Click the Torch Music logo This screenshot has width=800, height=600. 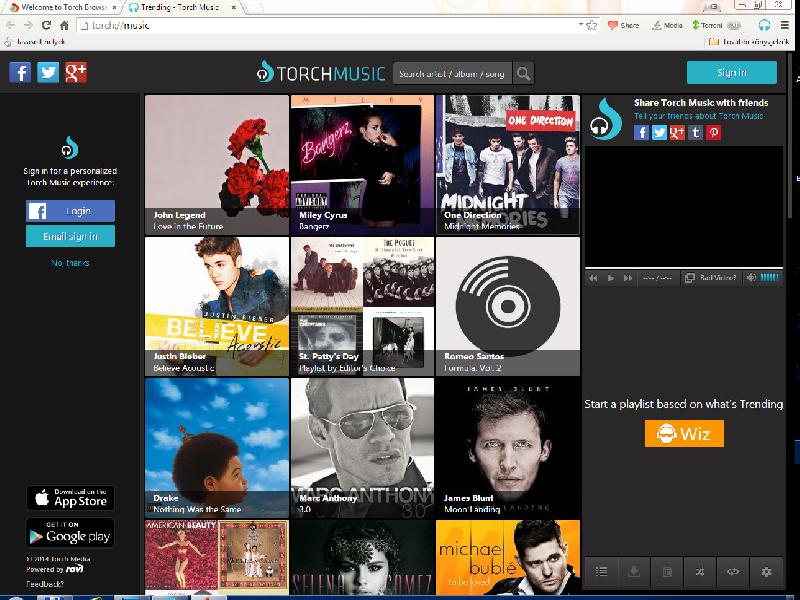pyautogui.click(x=321, y=73)
